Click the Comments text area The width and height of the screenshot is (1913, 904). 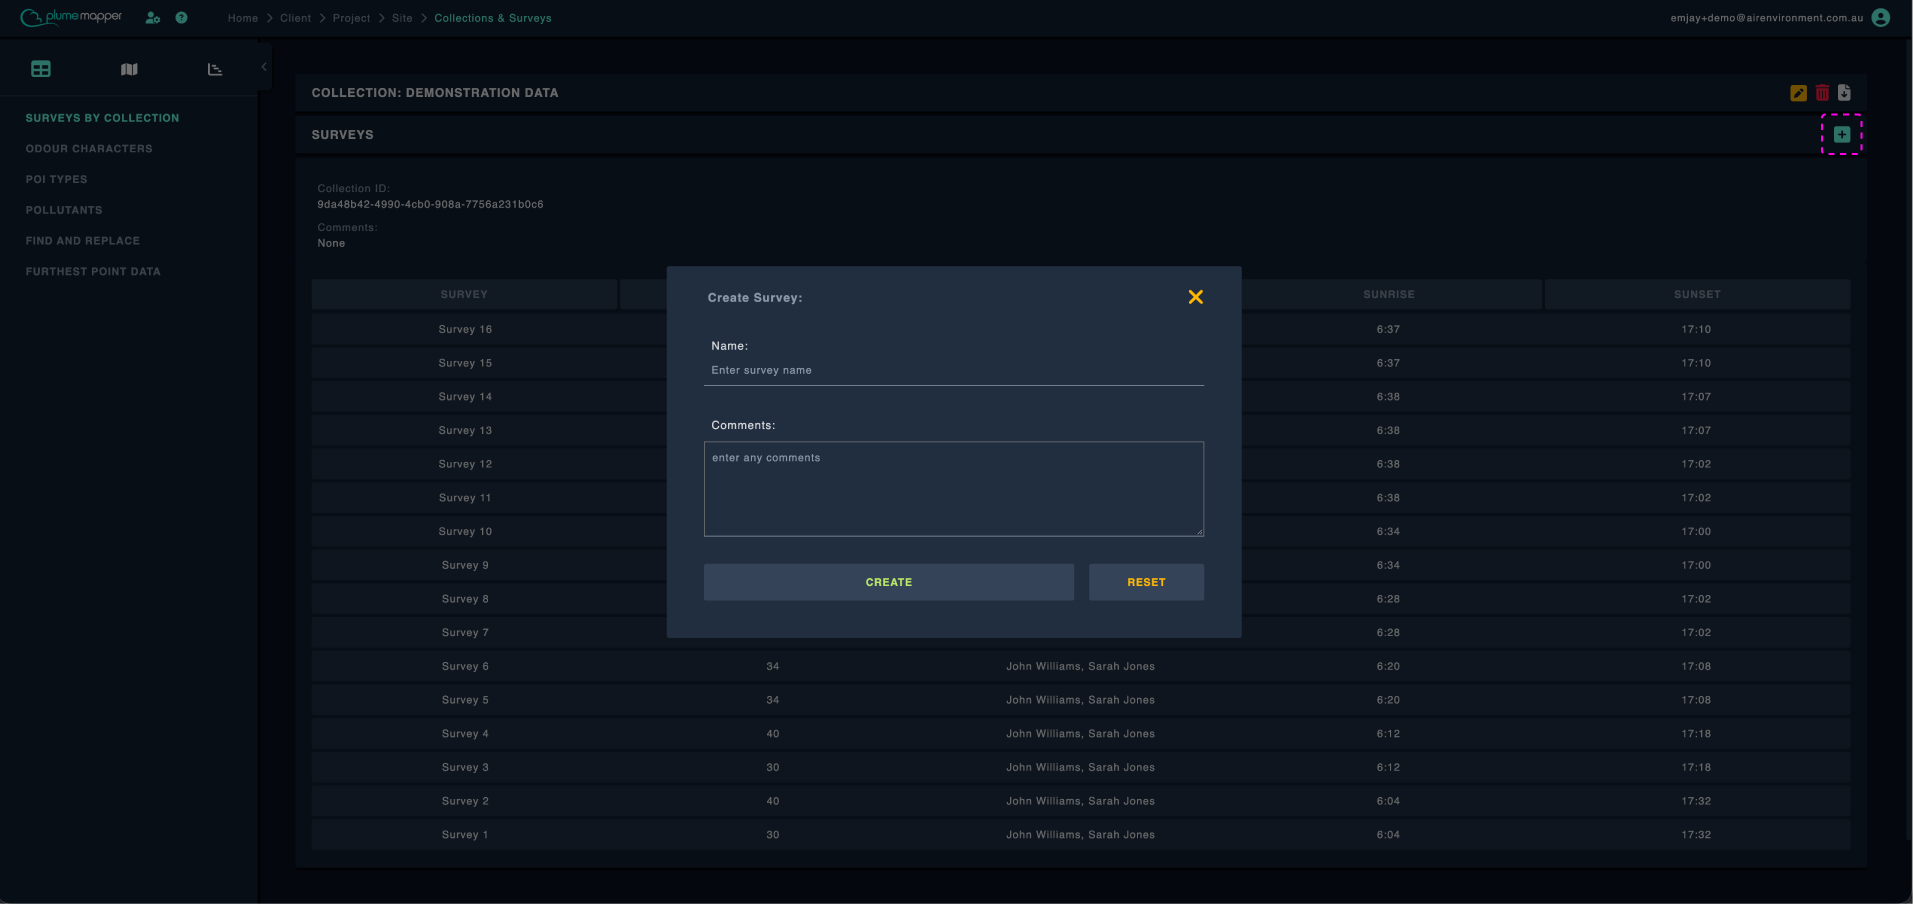click(954, 489)
